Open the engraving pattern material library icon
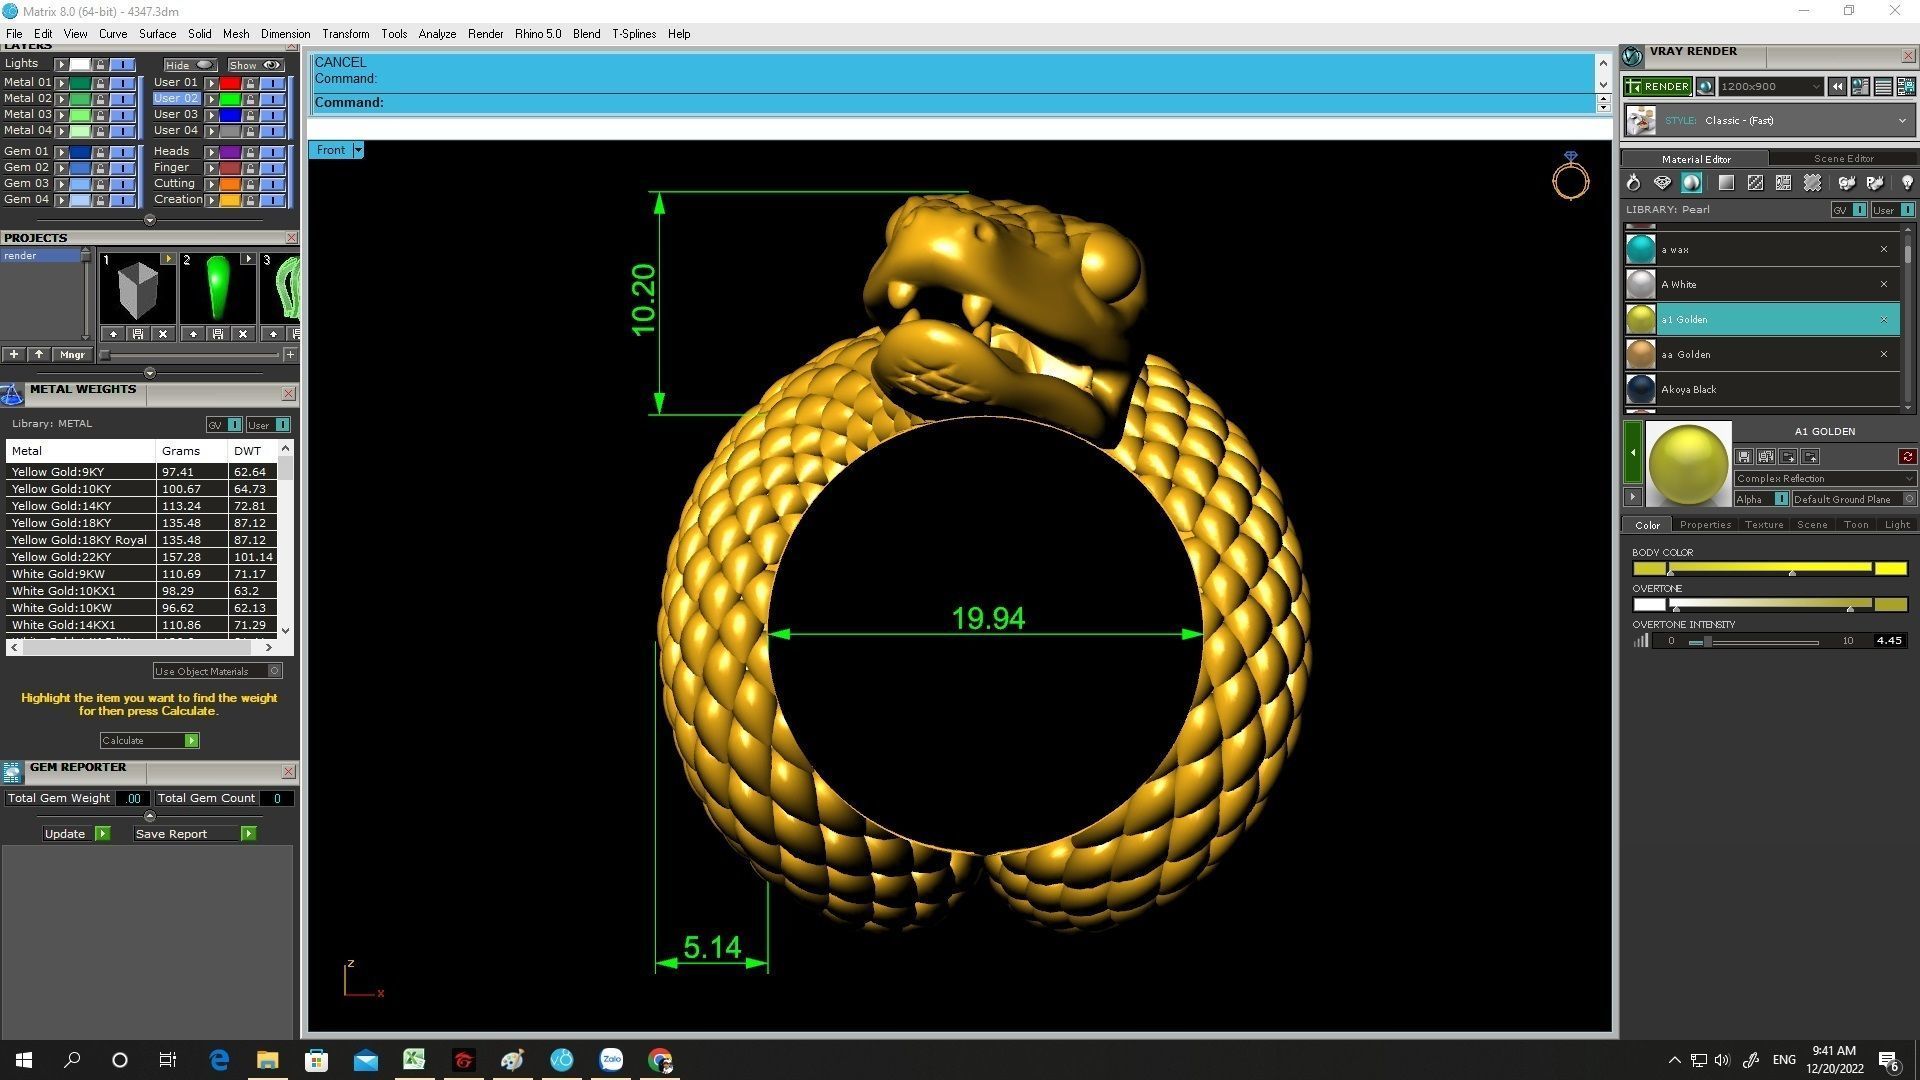This screenshot has width=1920, height=1080. click(1783, 183)
